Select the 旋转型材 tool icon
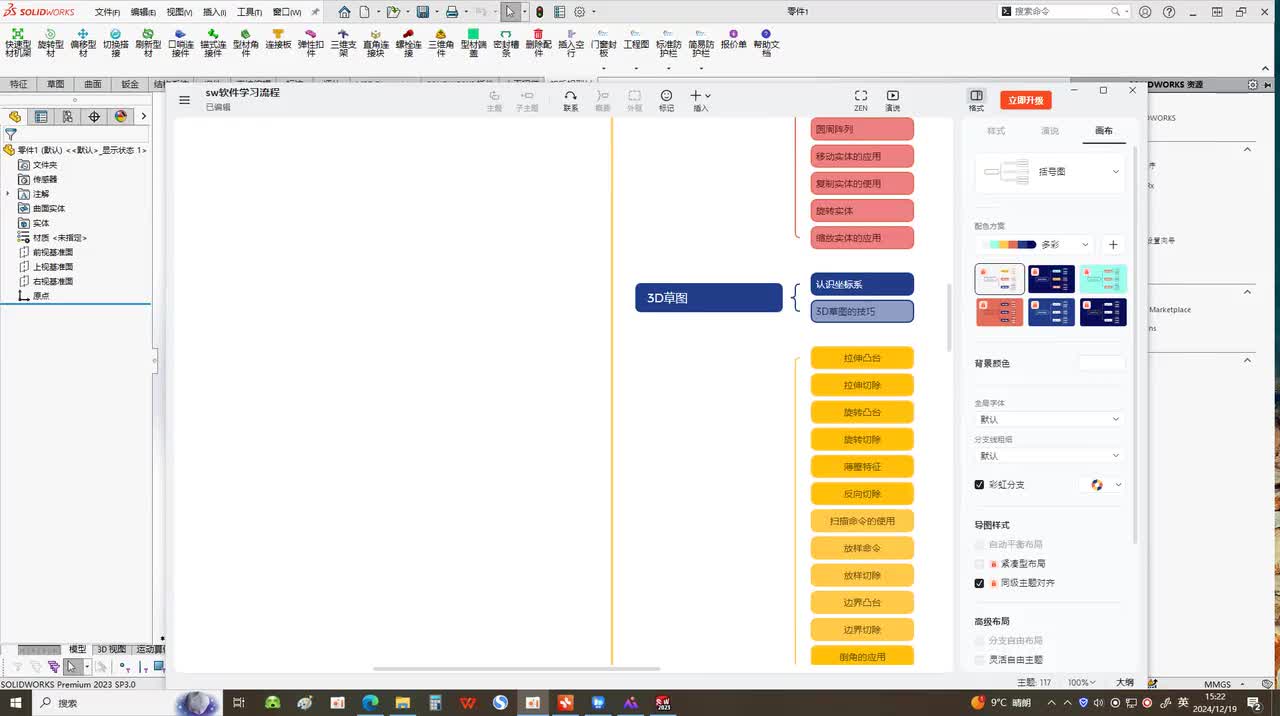The height and width of the screenshot is (716, 1280). pos(51,43)
